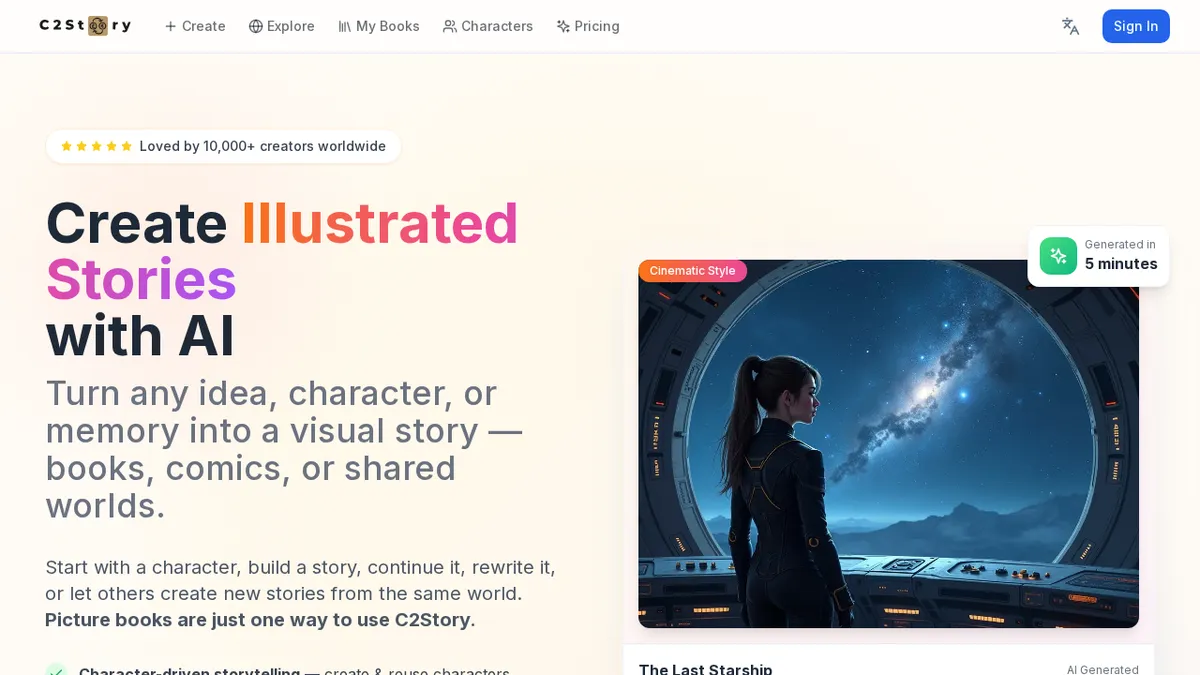Image resolution: width=1200 pixels, height=675 pixels.
Task: Click the C2Story logo
Action: coord(85,25)
